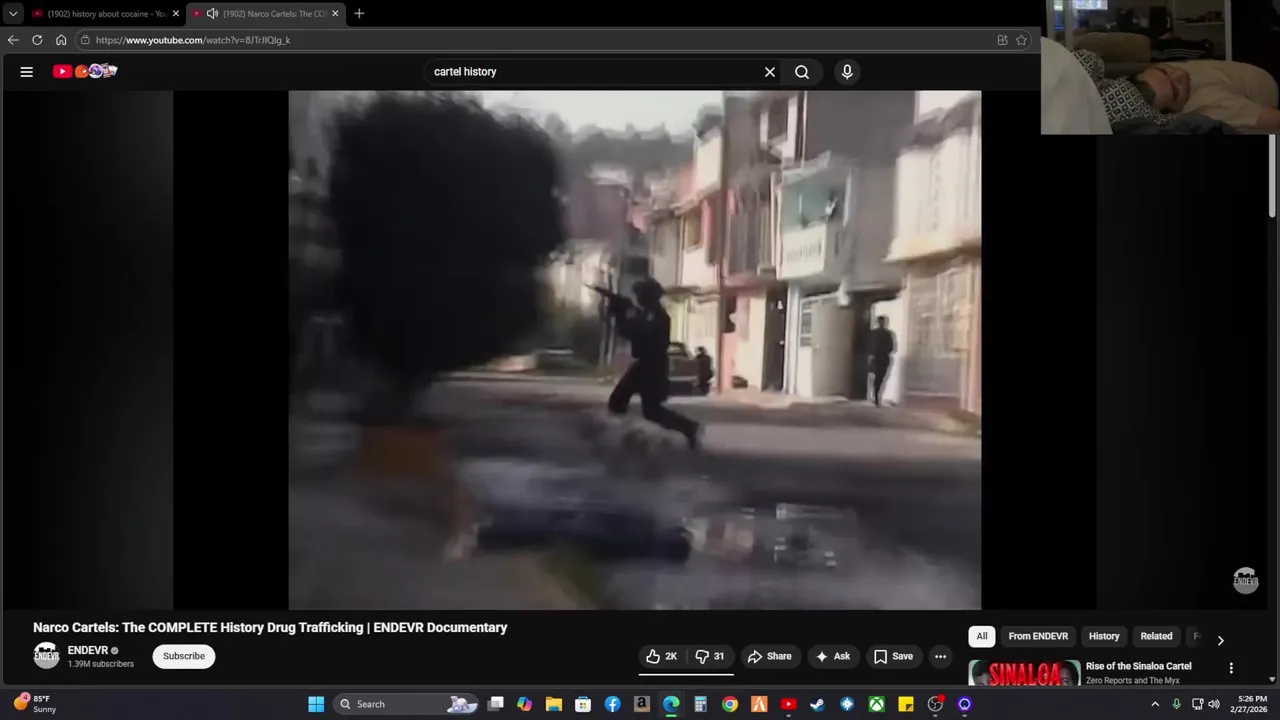Dislike the video with thumbs down
This screenshot has width=1280, height=720.
click(710, 656)
